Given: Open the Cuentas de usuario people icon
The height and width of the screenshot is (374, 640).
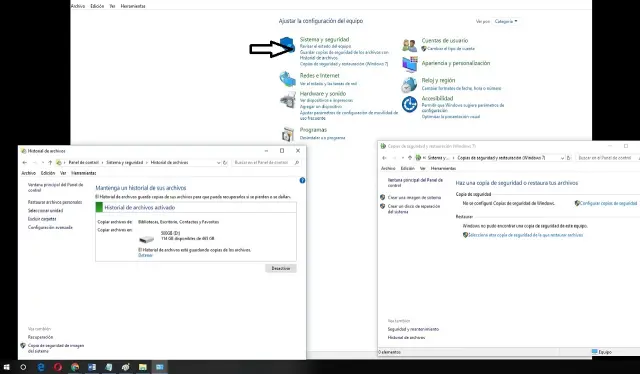Looking at the screenshot, I should (x=409, y=45).
